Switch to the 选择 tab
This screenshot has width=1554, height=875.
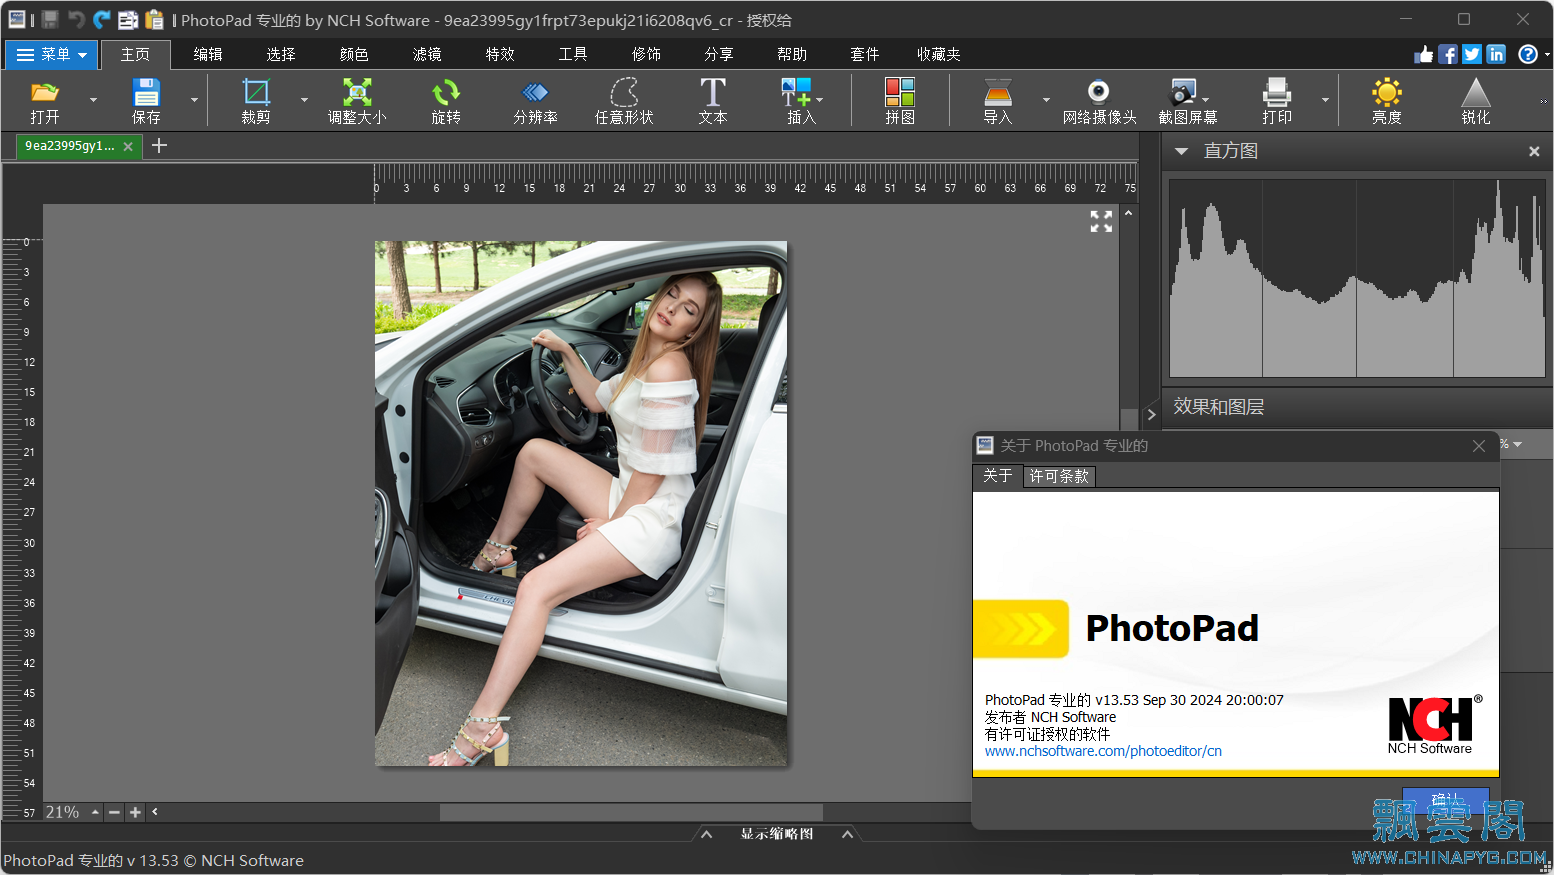pyautogui.click(x=281, y=54)
